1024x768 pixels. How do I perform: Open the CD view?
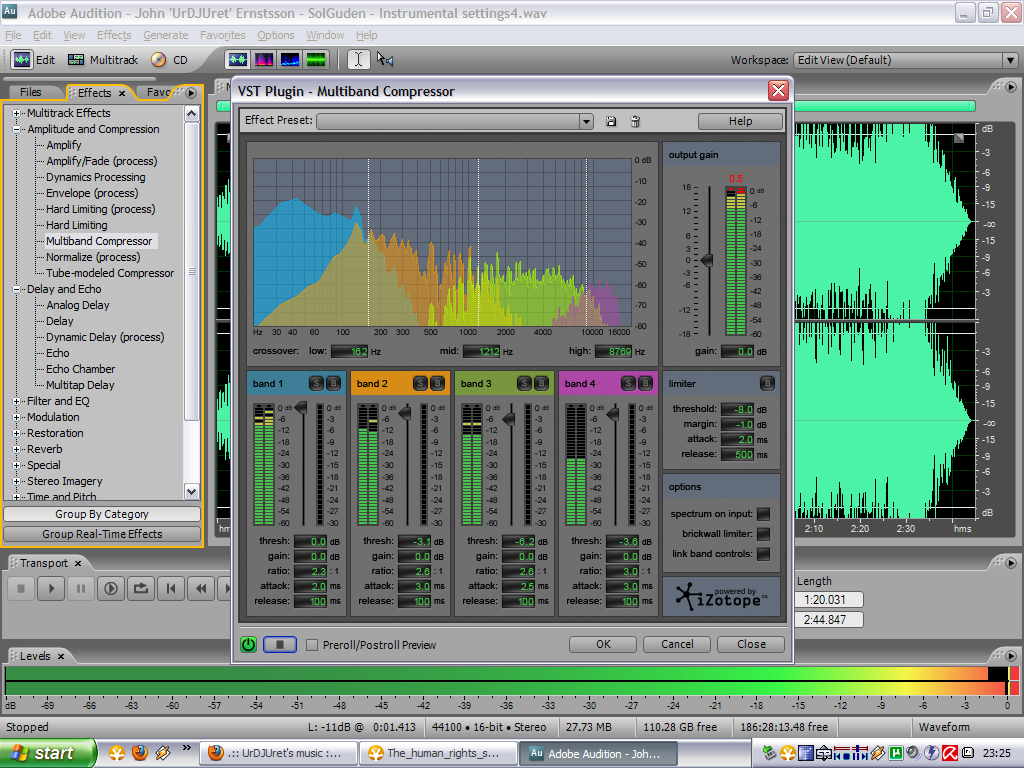170,60
